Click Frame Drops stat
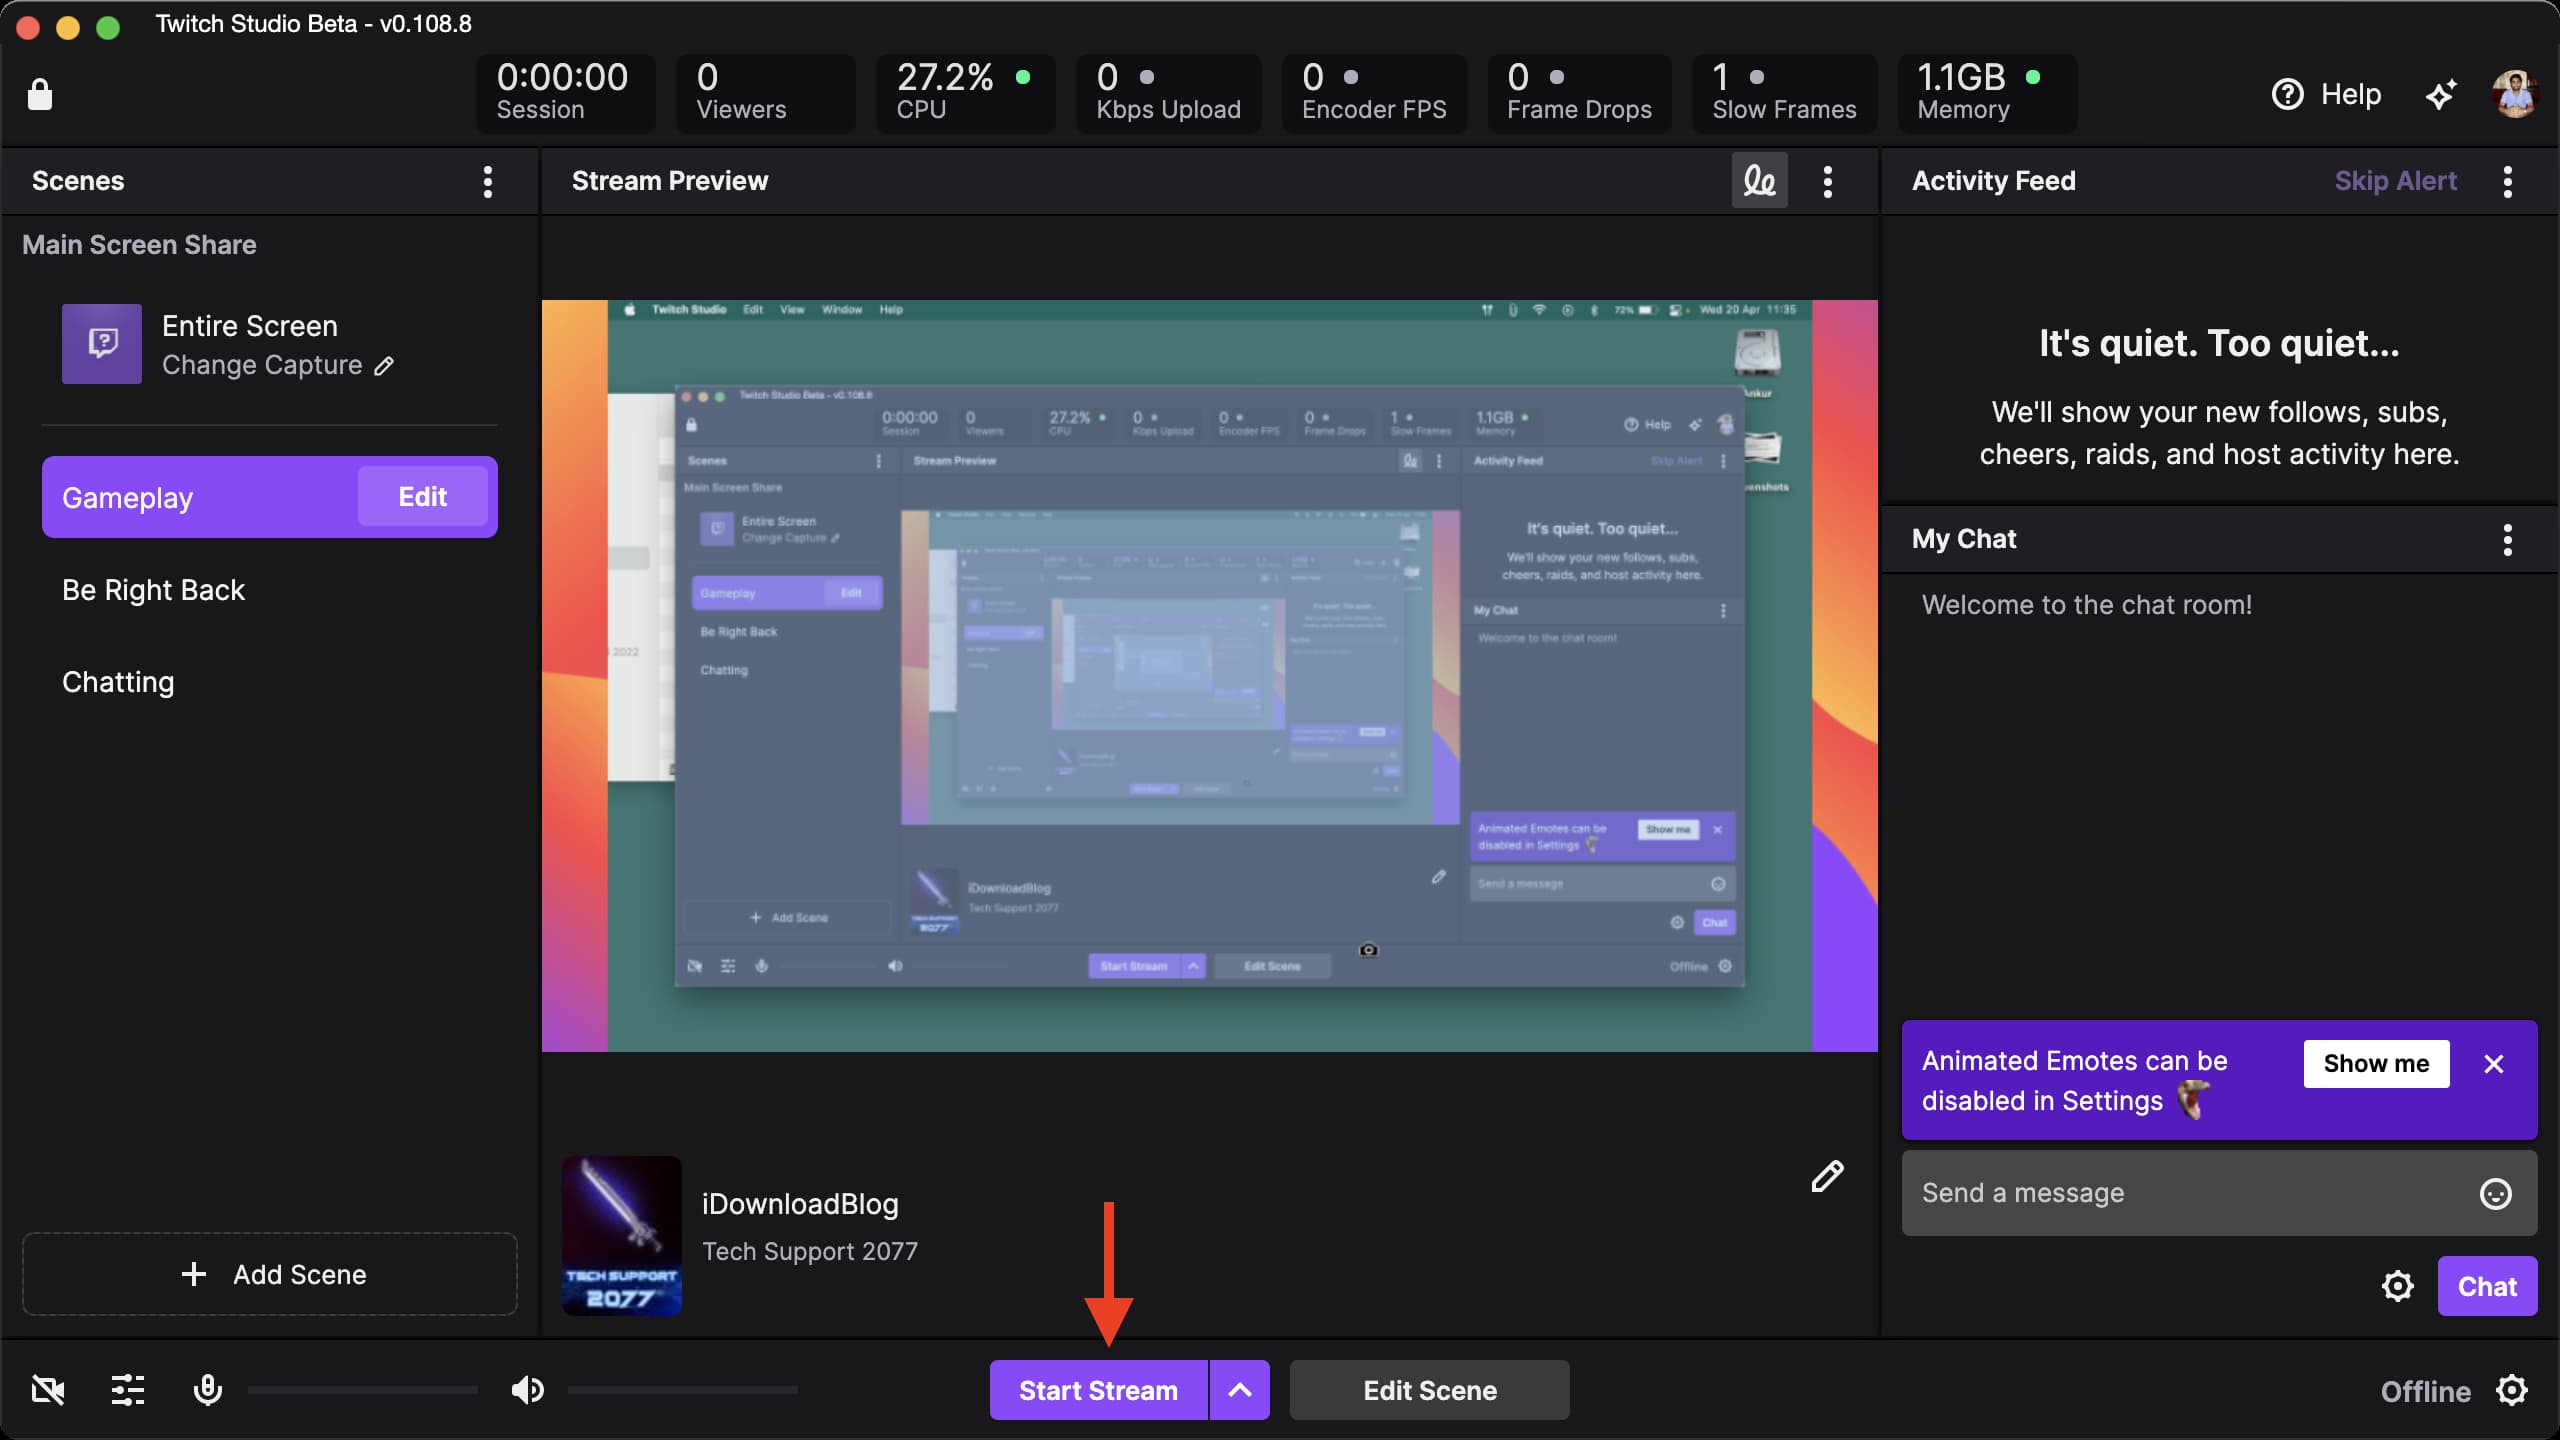 tap(1579, 93)
